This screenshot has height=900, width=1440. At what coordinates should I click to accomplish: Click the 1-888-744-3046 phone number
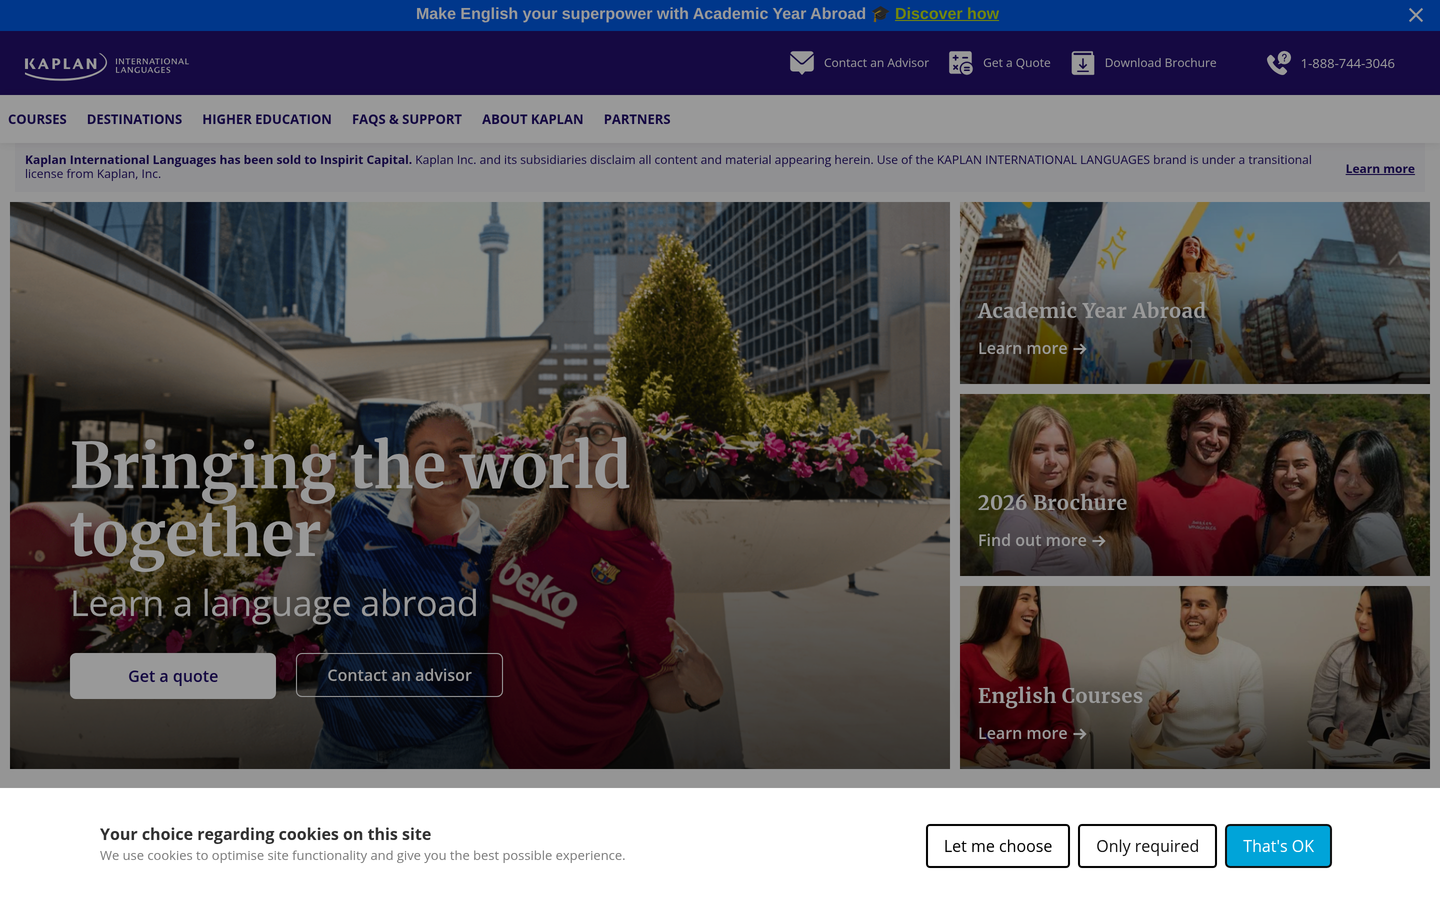[1347, 63]
